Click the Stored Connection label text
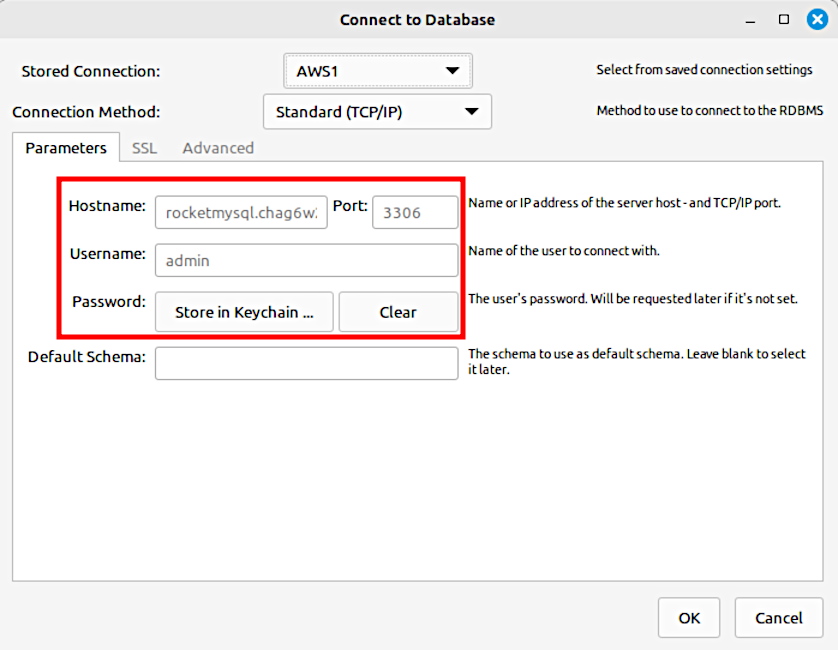Viewport: 838px width, 650px height. pos(91,72)
